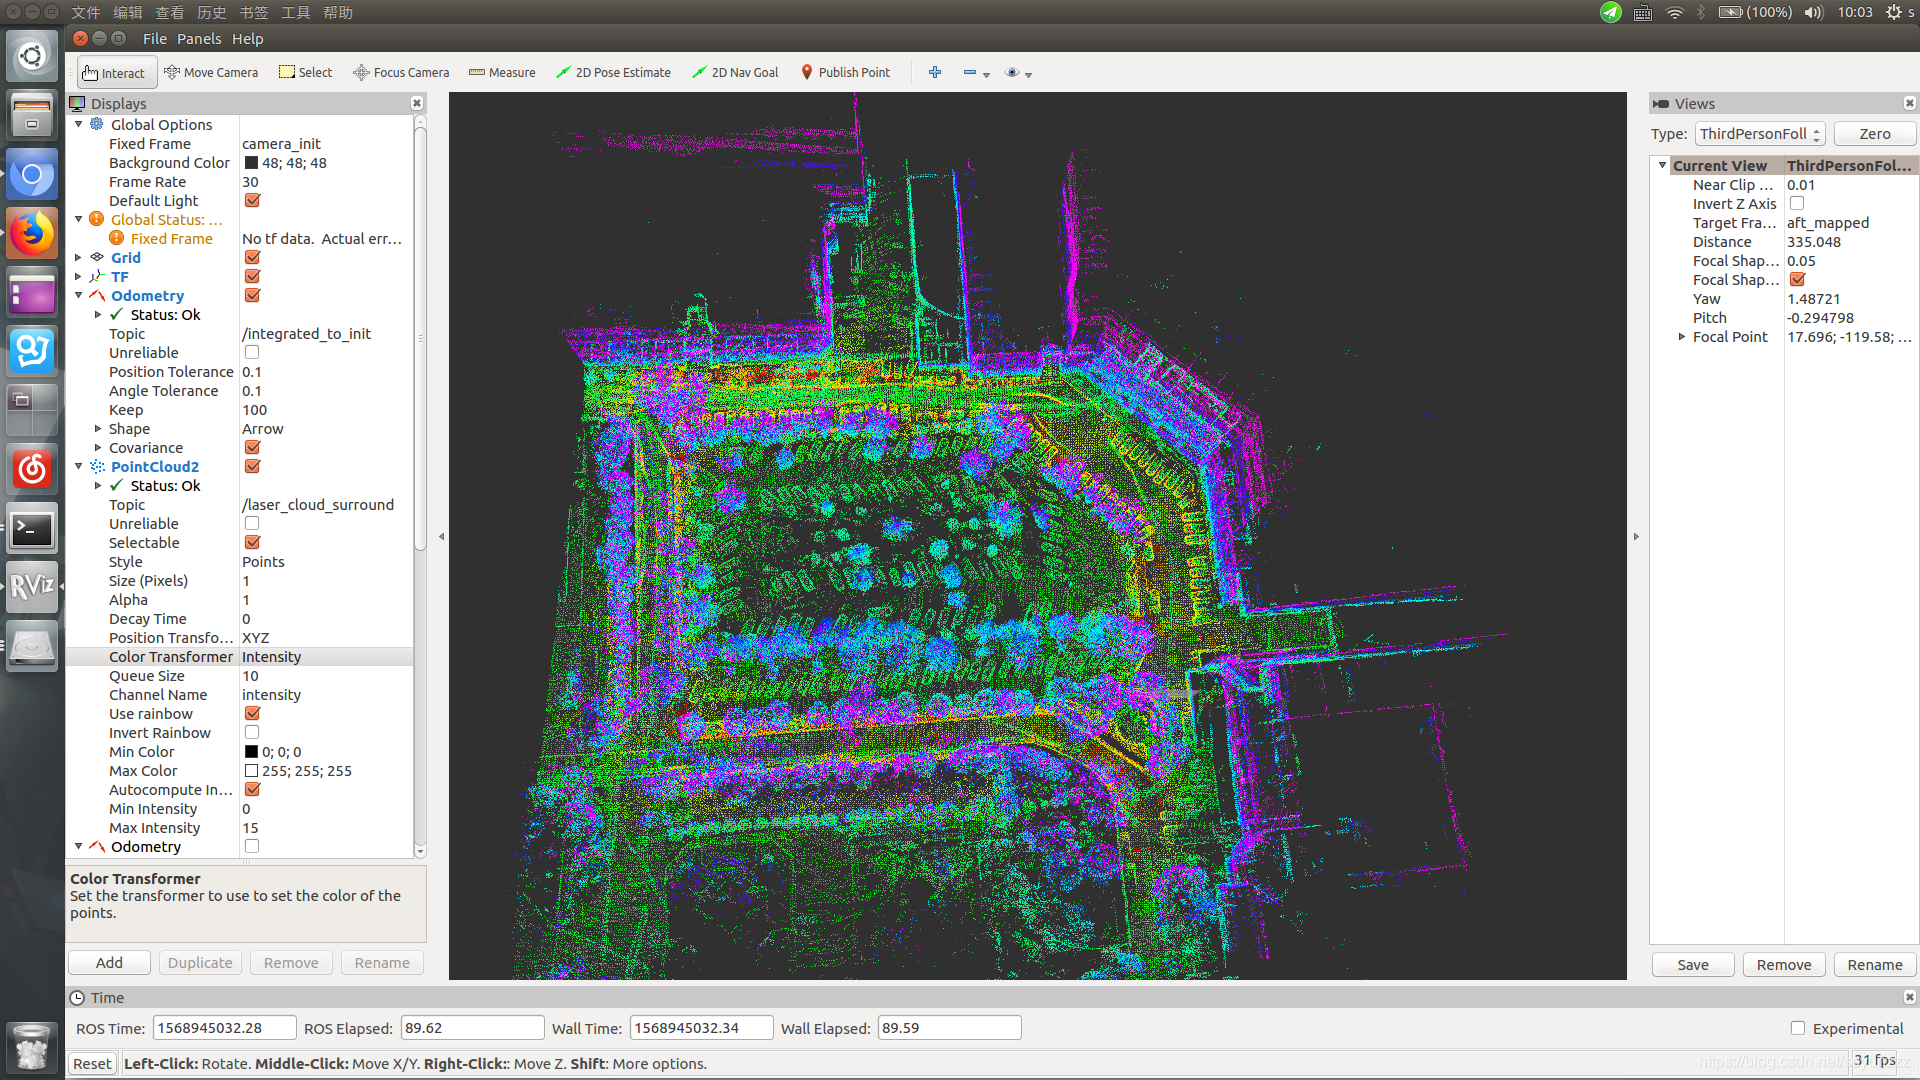Close the Views panel
This screenshot has height=1080, width=1920.
[1909, 103]
